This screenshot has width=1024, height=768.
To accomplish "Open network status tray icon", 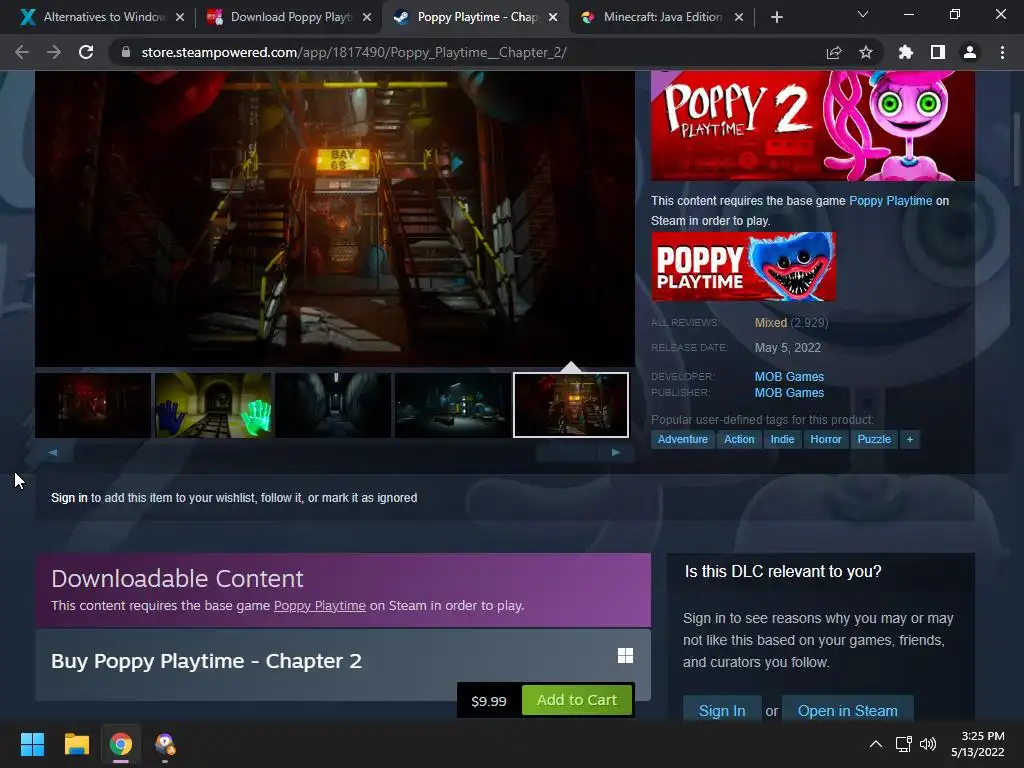I will click(x=904, y=744).
